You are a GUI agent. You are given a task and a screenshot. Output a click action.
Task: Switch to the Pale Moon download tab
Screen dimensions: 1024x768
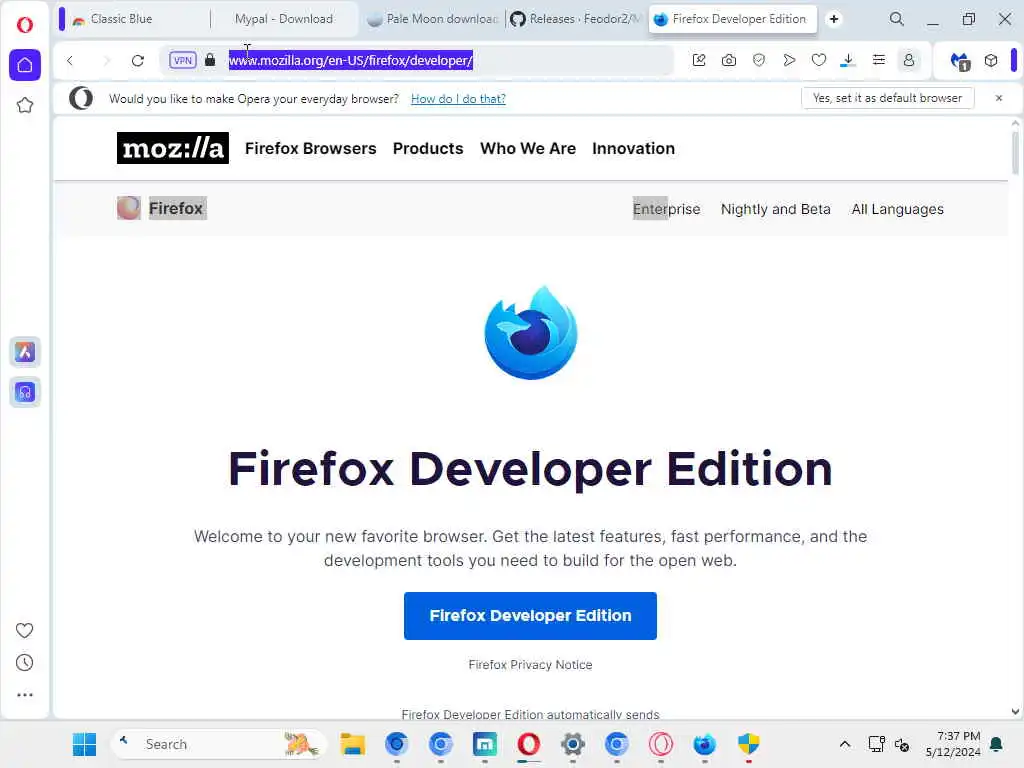(432, 19)
